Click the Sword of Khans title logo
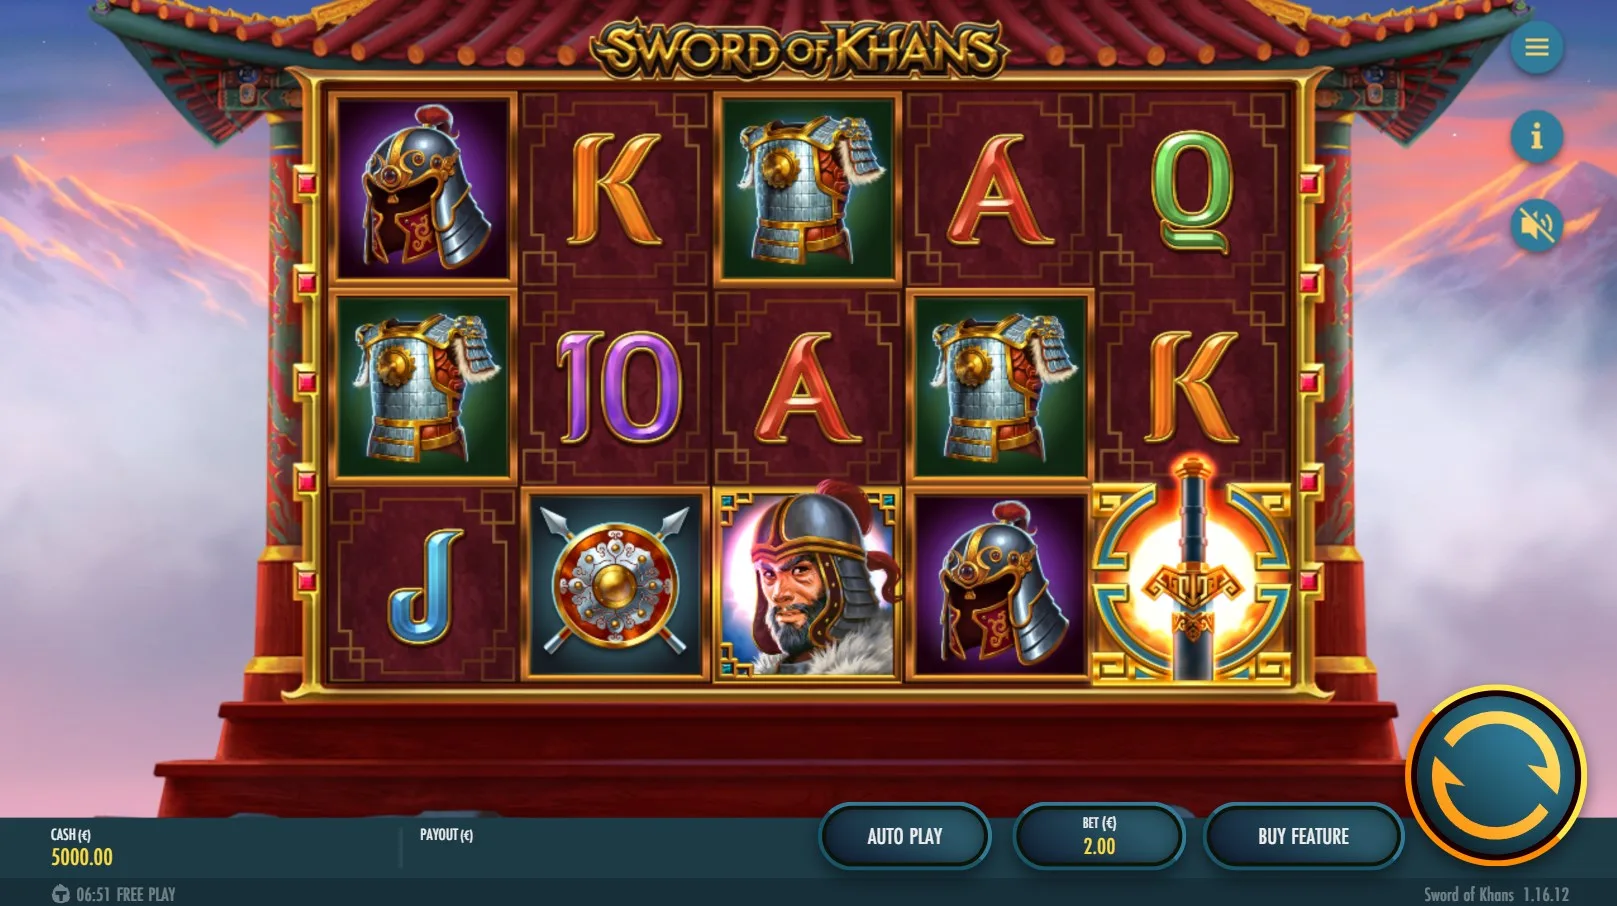This screenshot has width=1617, height=906. tap(801, 48)
